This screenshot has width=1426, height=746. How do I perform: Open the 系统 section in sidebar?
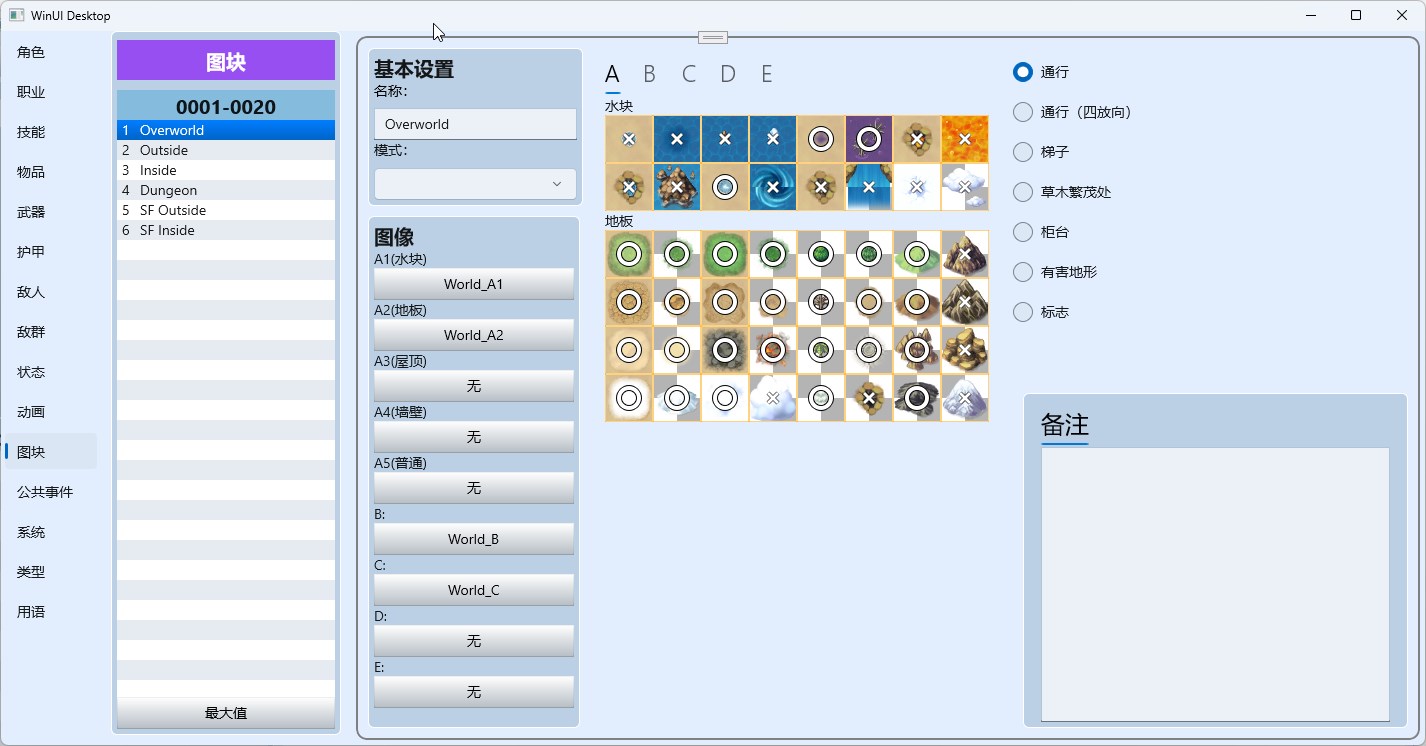point(51,532)
